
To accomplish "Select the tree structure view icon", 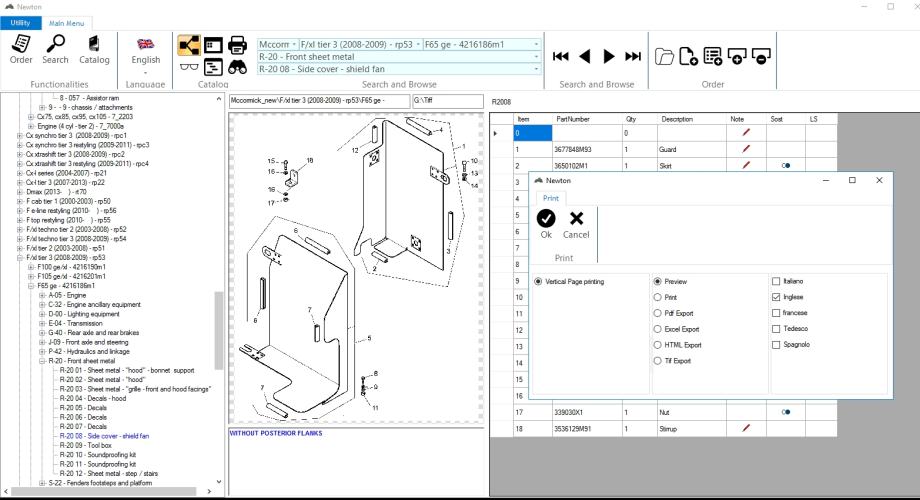I will 188,45.
